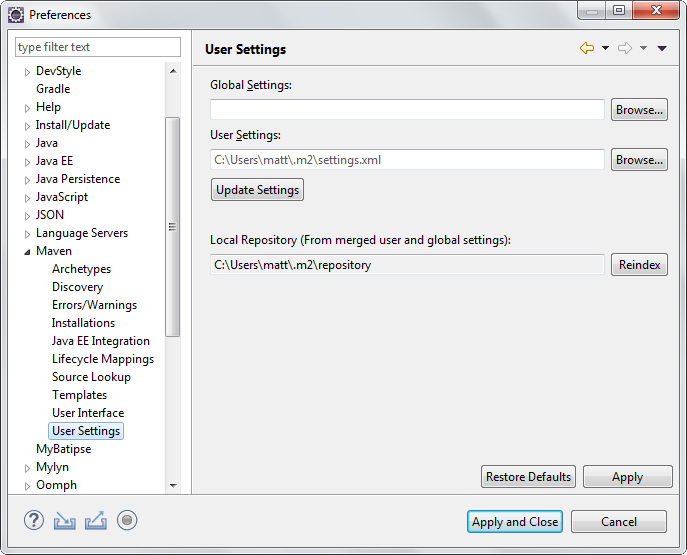Screen dimensions: 687x555
Task: Click the Help question mark icon
Action: 34,521
